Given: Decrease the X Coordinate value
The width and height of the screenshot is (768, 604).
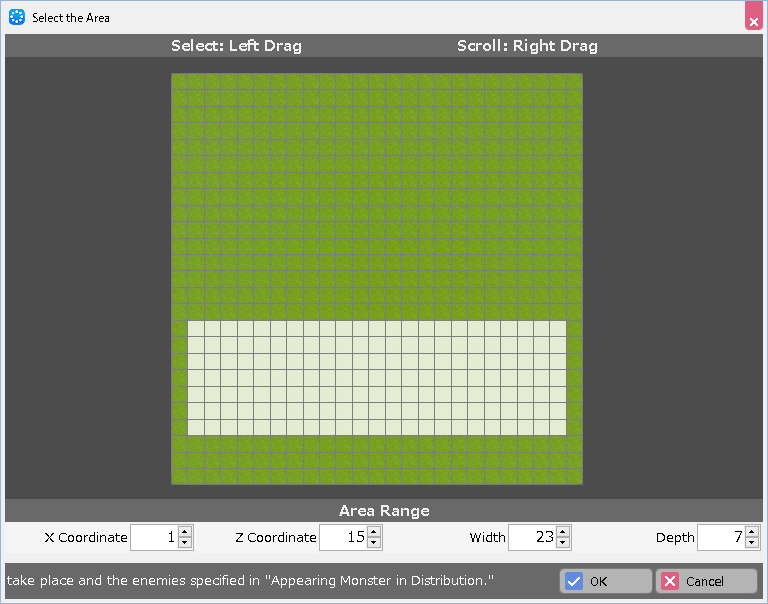Looking at the screenshot, I should click(x=185, y=543).
